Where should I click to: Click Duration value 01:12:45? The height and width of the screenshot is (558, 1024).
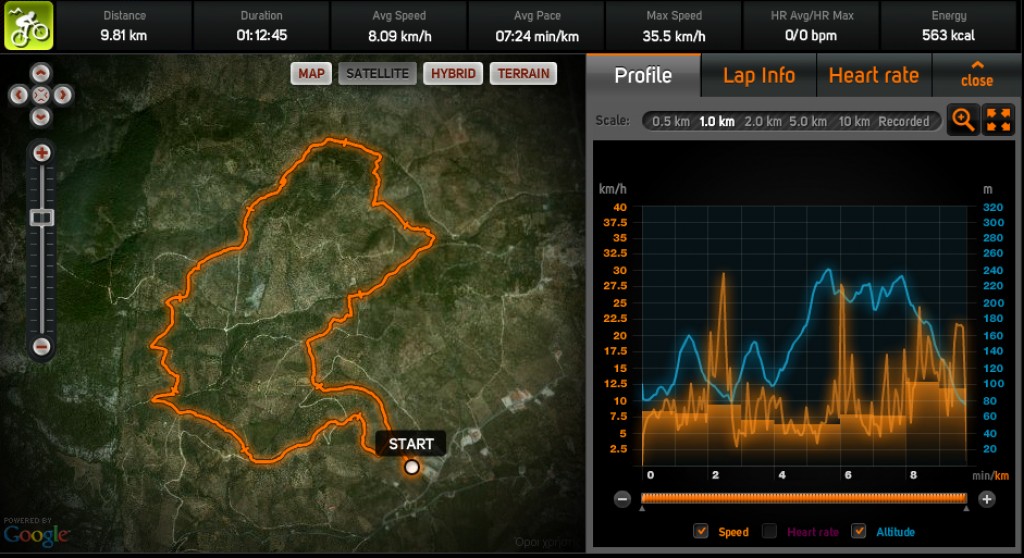point(261,35)
